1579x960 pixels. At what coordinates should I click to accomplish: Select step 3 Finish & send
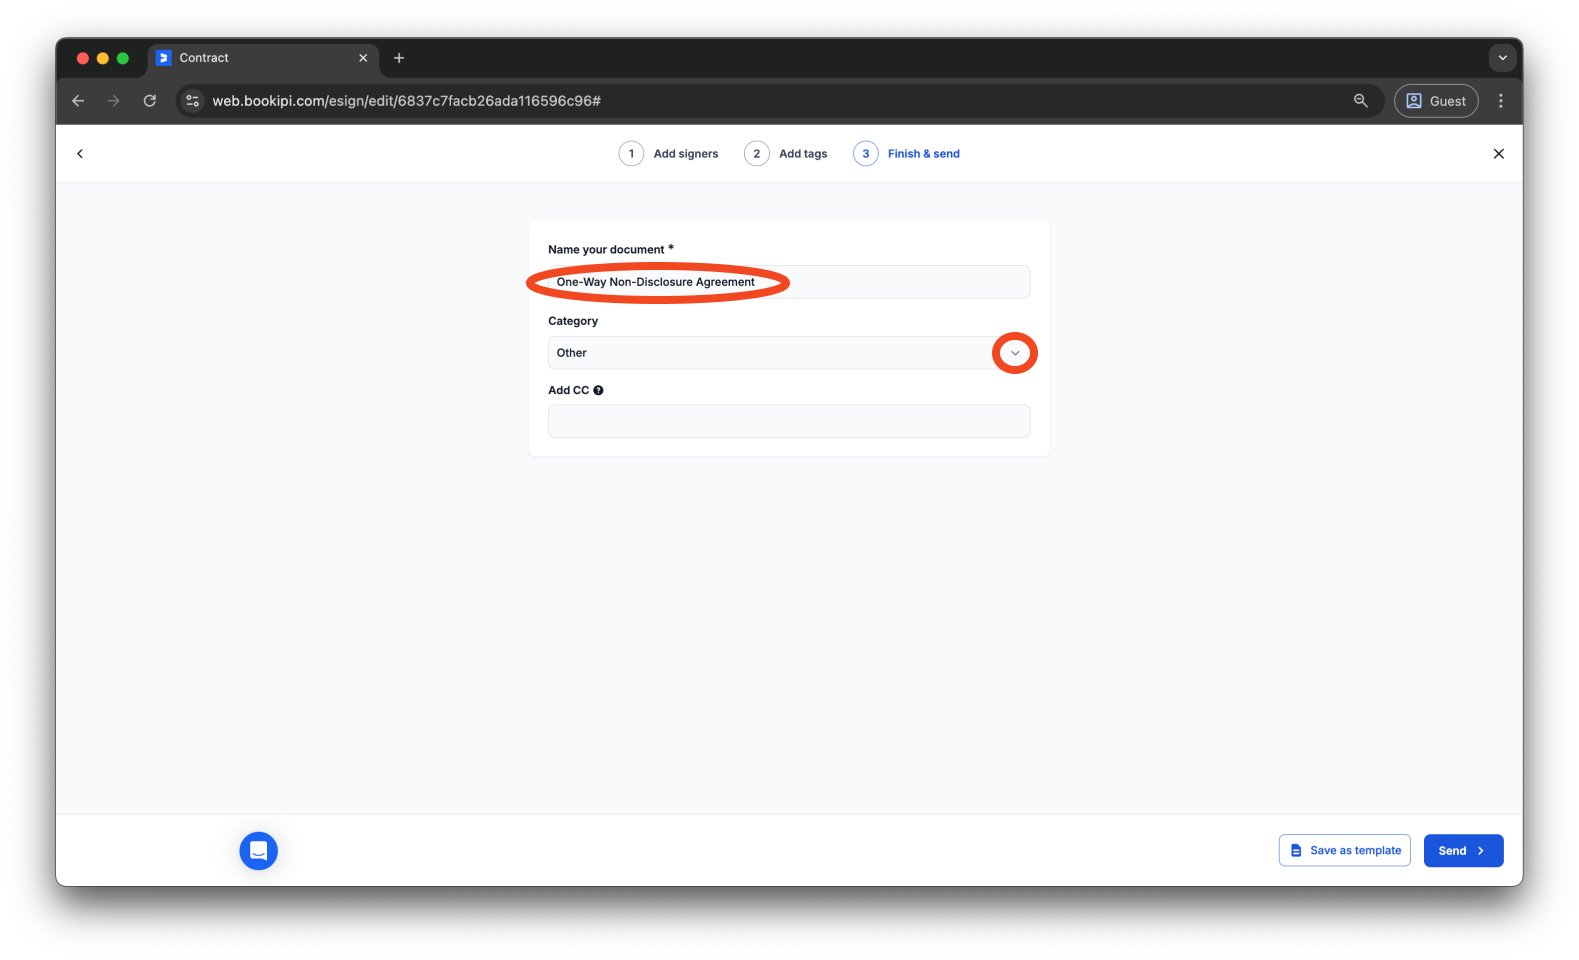[x=907, y=154]
